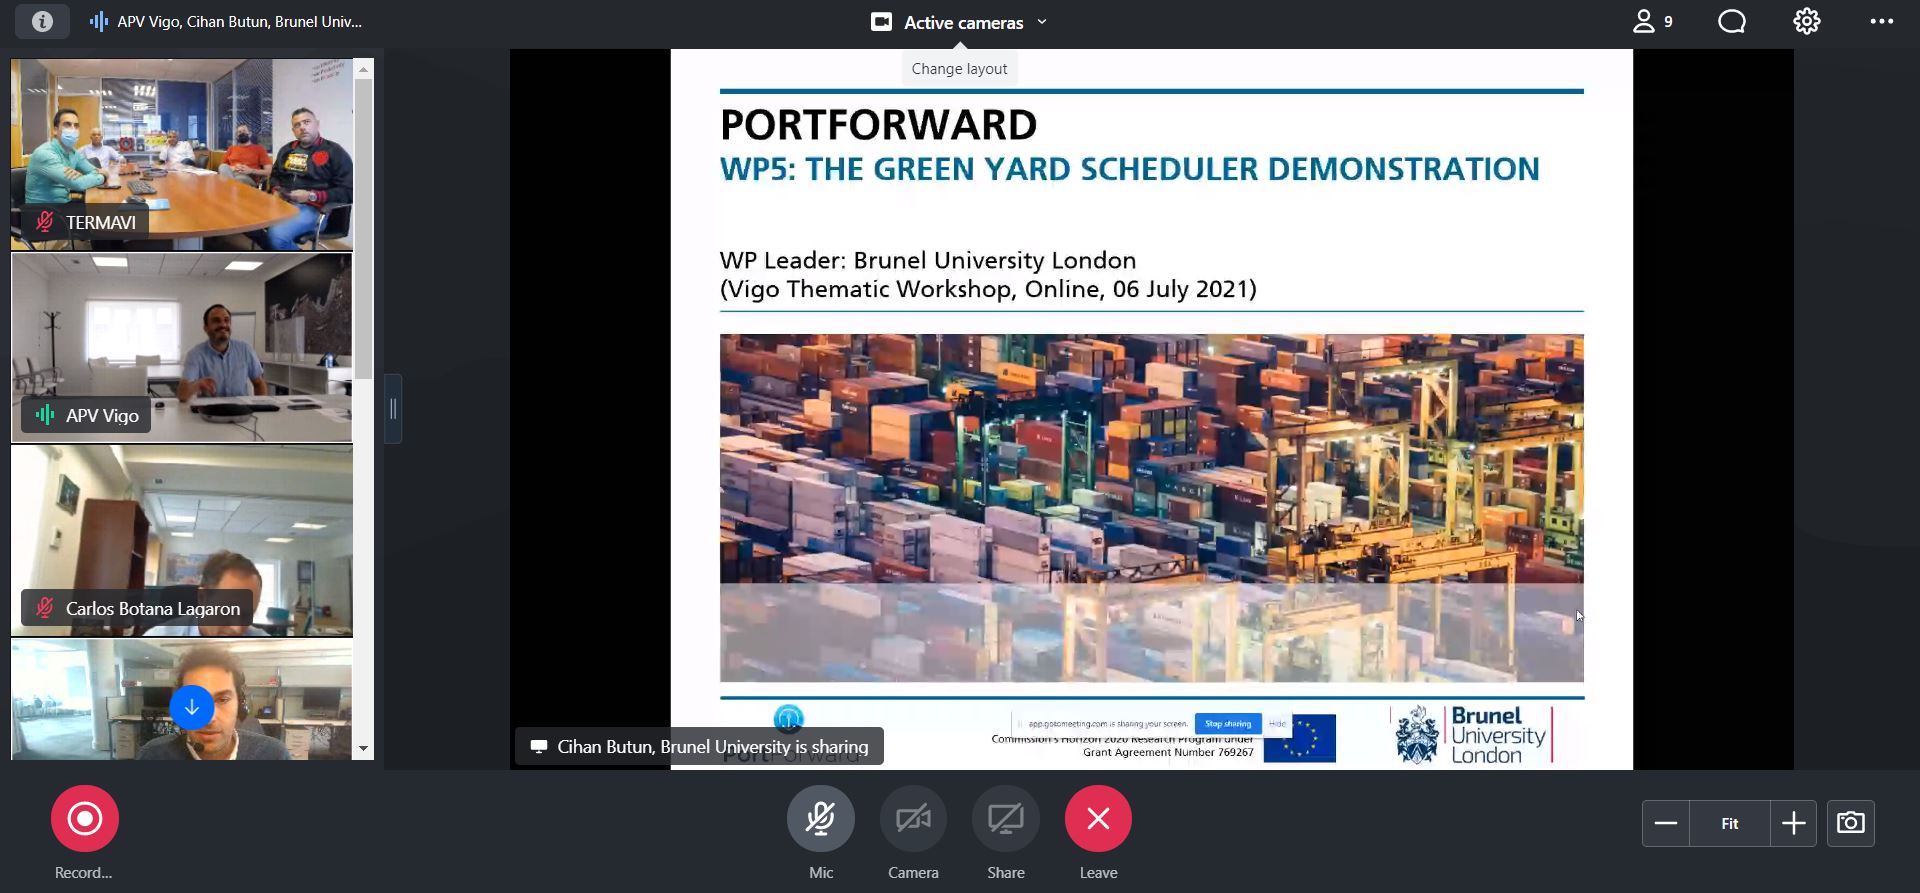Click the WP5 Green Yard Scheduler heading
This screenshot has height=893, width=1920.
point(1129,169)
